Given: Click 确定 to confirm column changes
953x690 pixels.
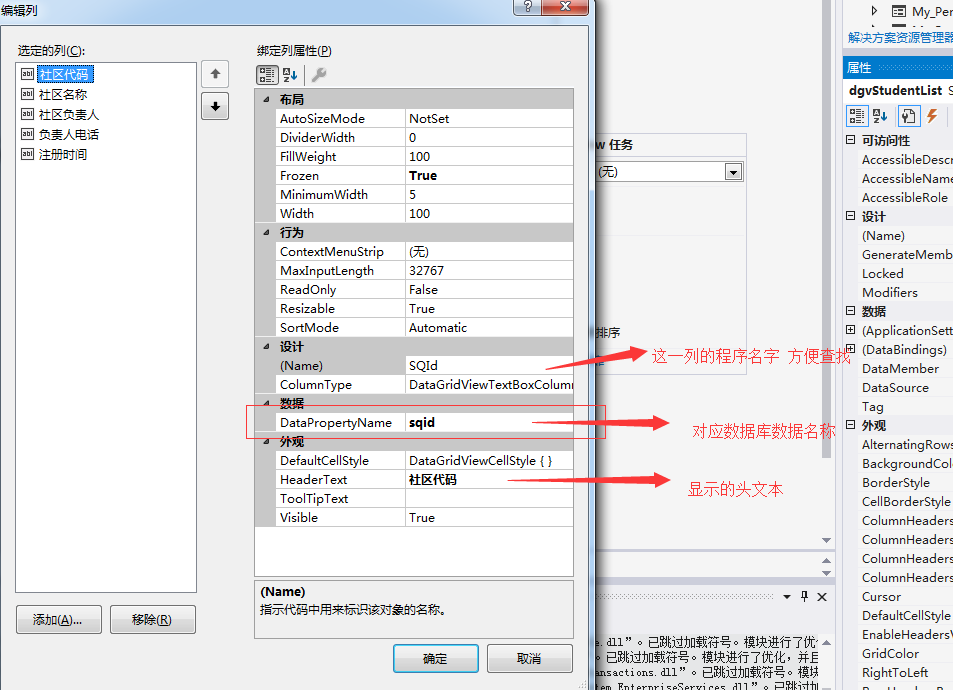Looking at the screenshot, I should pyautogui.click(x=434, y=658).
